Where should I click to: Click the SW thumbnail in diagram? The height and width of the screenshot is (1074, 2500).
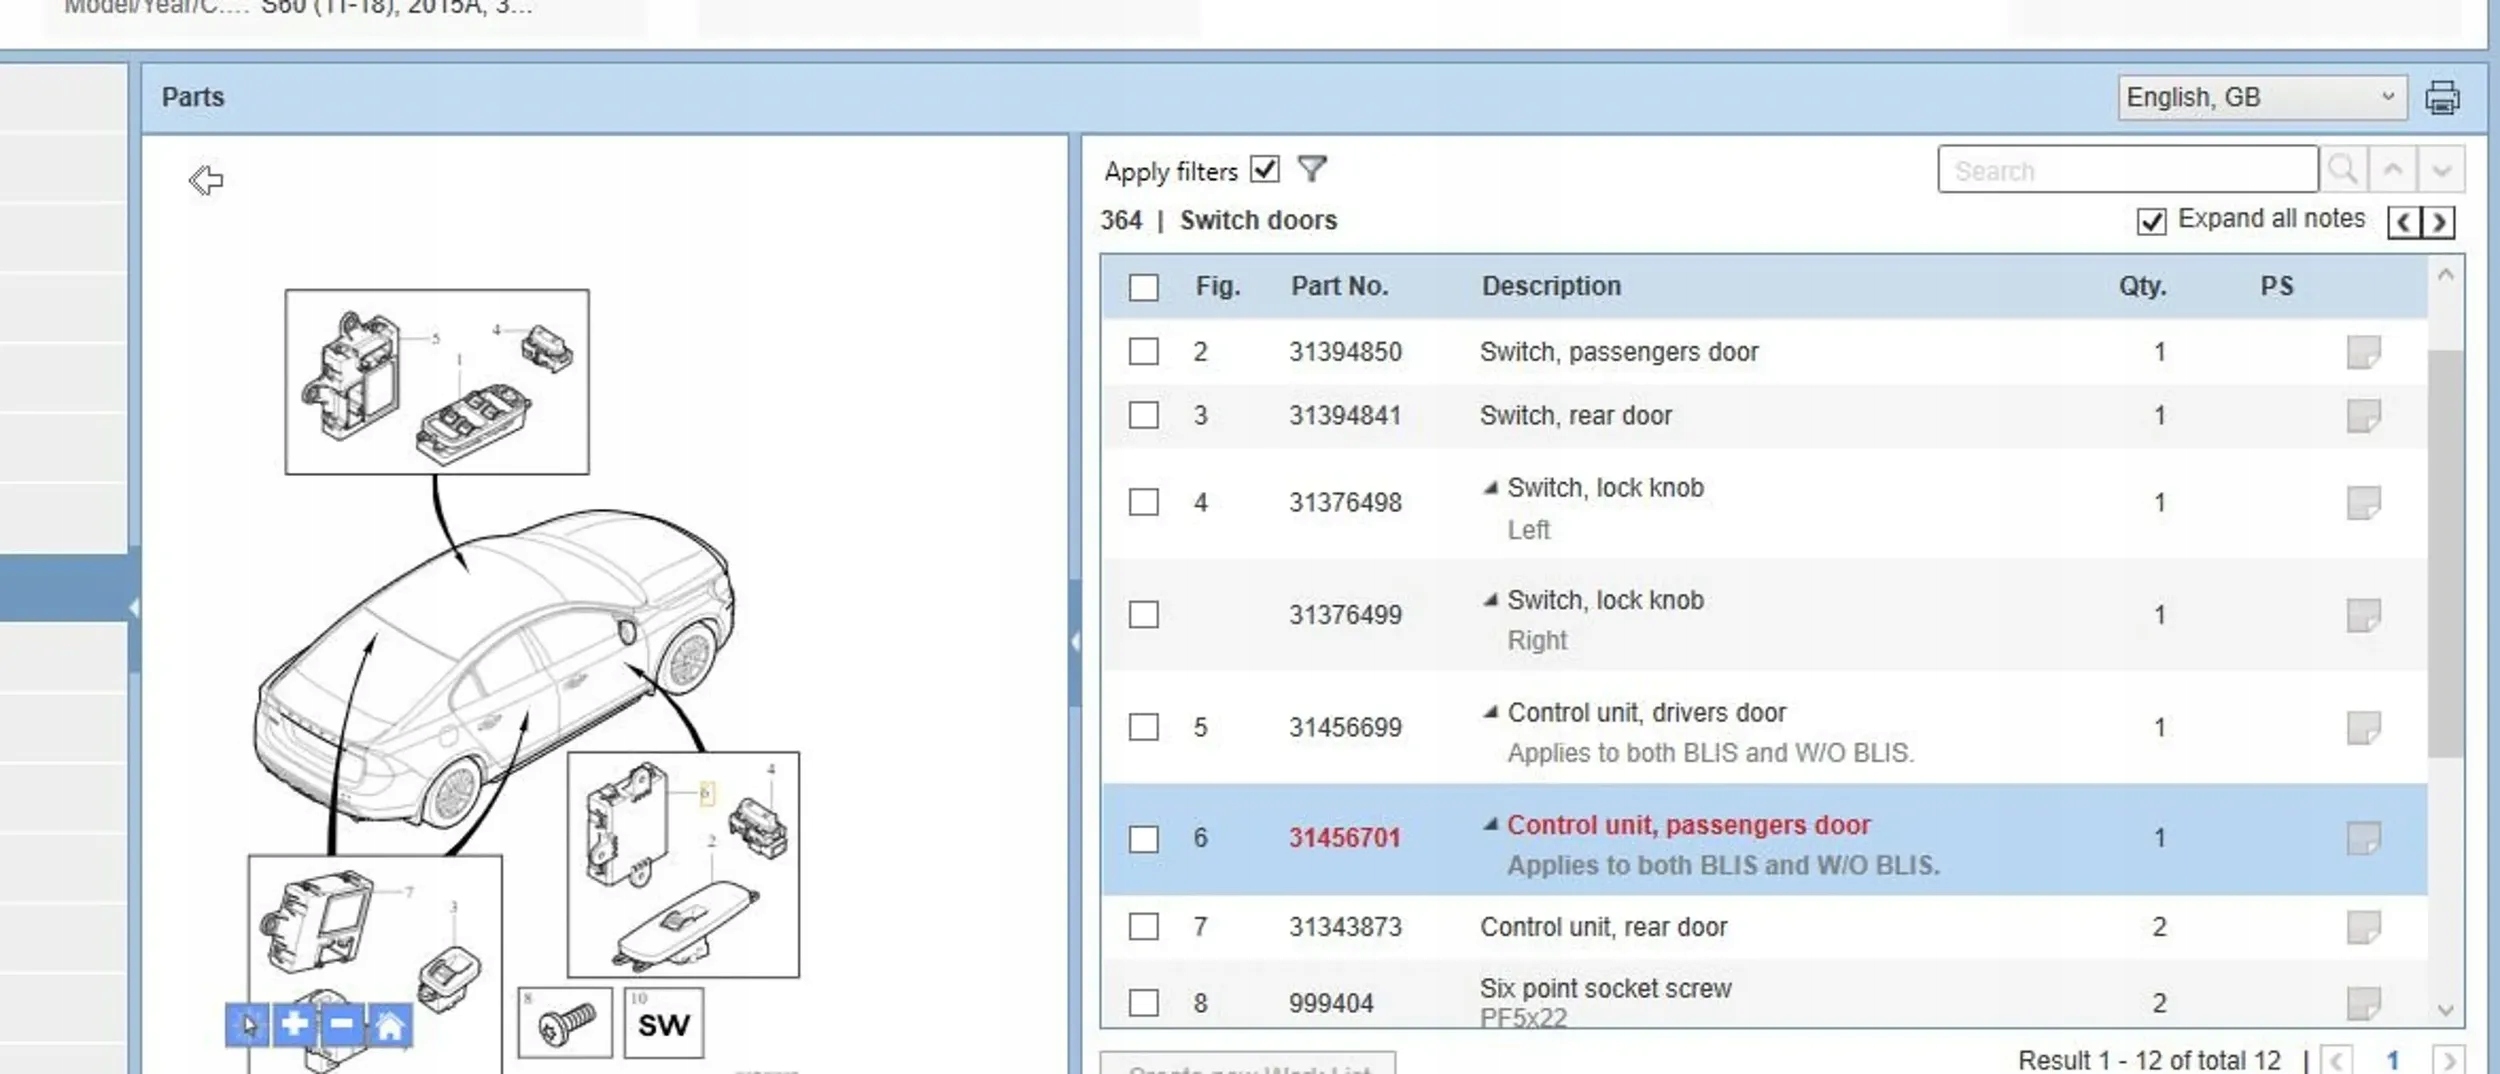pyautogui.click(x=664, y=1024)
